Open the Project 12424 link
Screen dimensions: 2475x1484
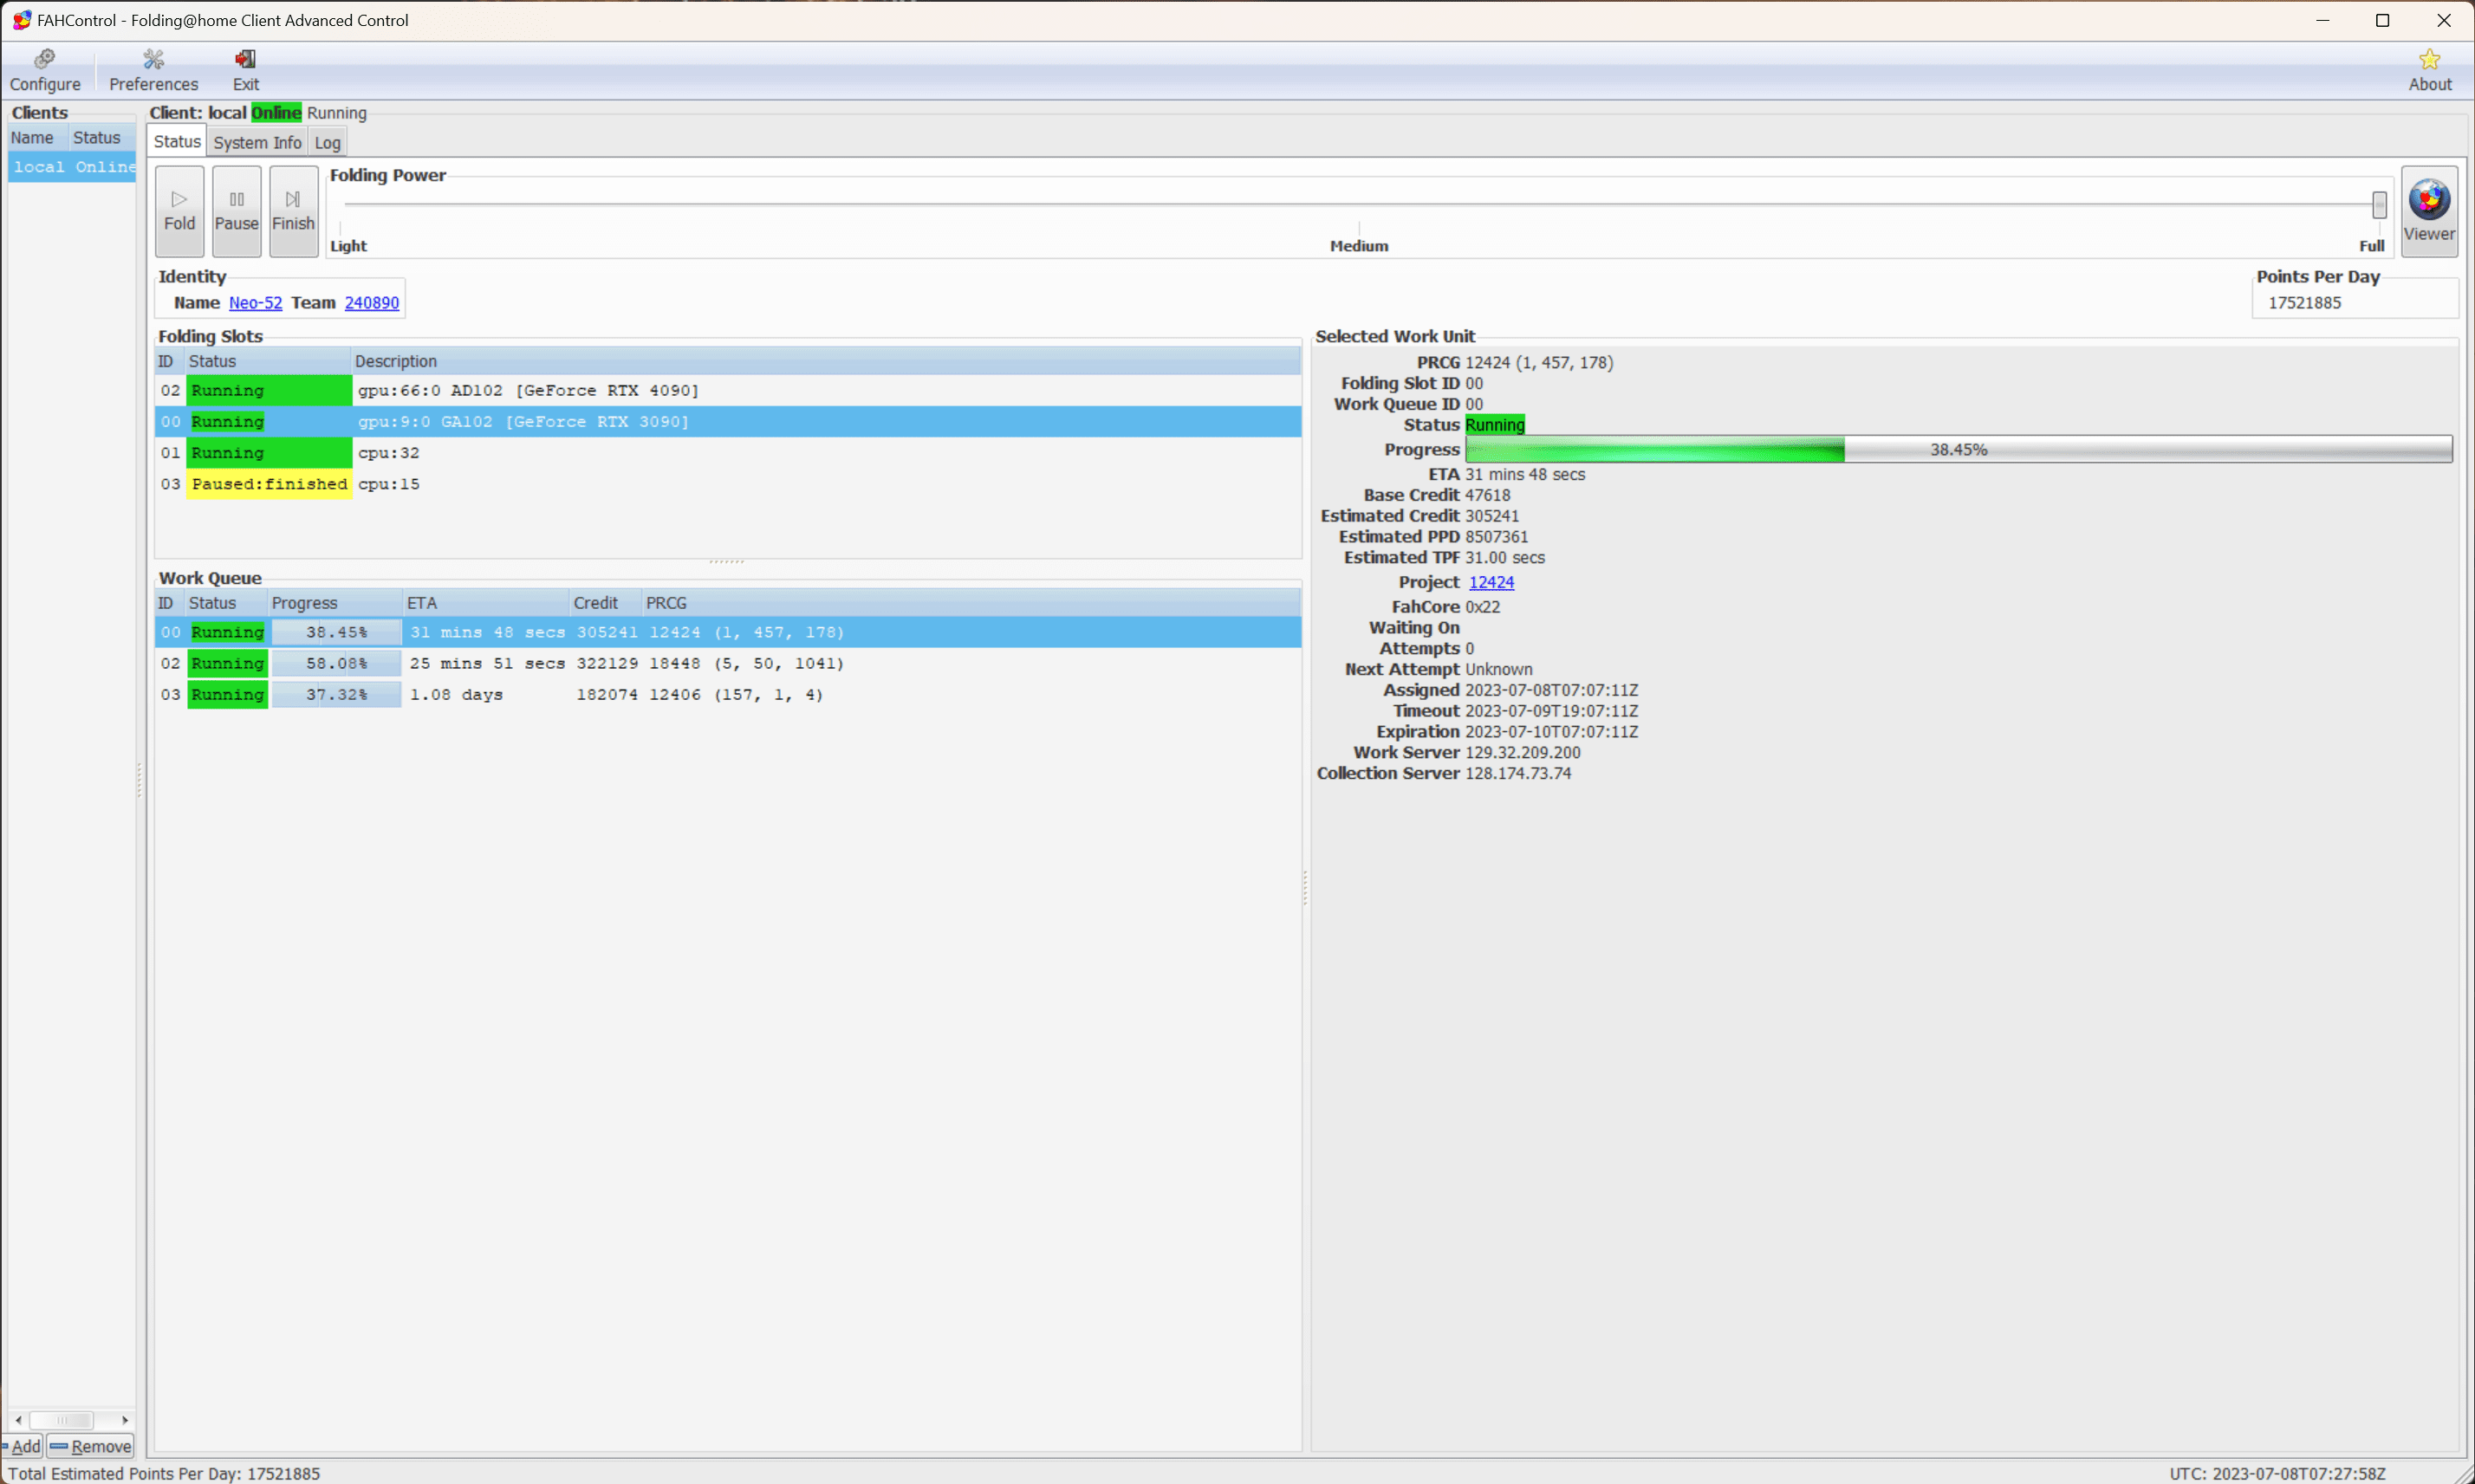[x=1491, y=582]
